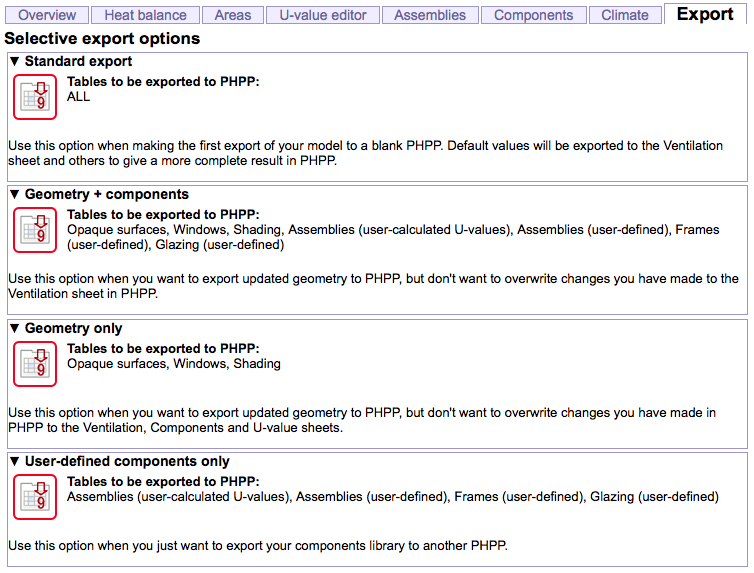This screenshot has width=754, height=573.
Task: Select the Assemblies tab
Action: 430,15
